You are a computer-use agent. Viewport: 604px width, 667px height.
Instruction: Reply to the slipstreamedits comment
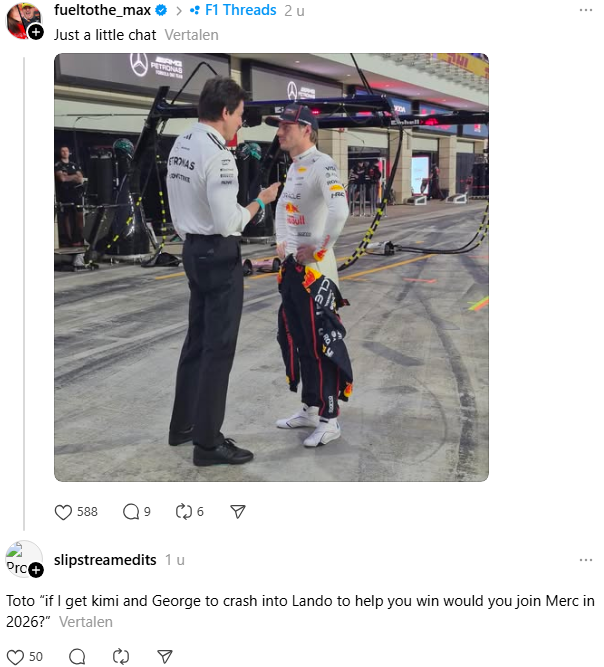(77, 657)
